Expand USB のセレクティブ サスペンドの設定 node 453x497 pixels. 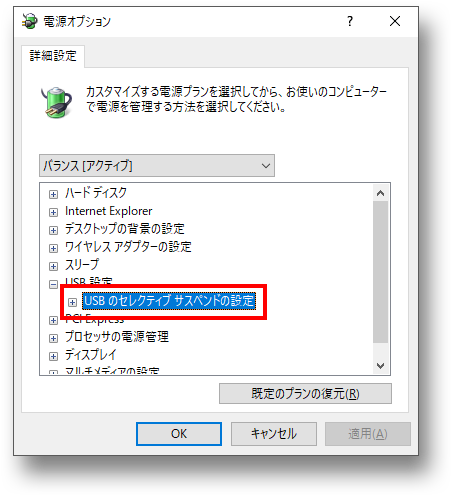[x=72, y=302]
